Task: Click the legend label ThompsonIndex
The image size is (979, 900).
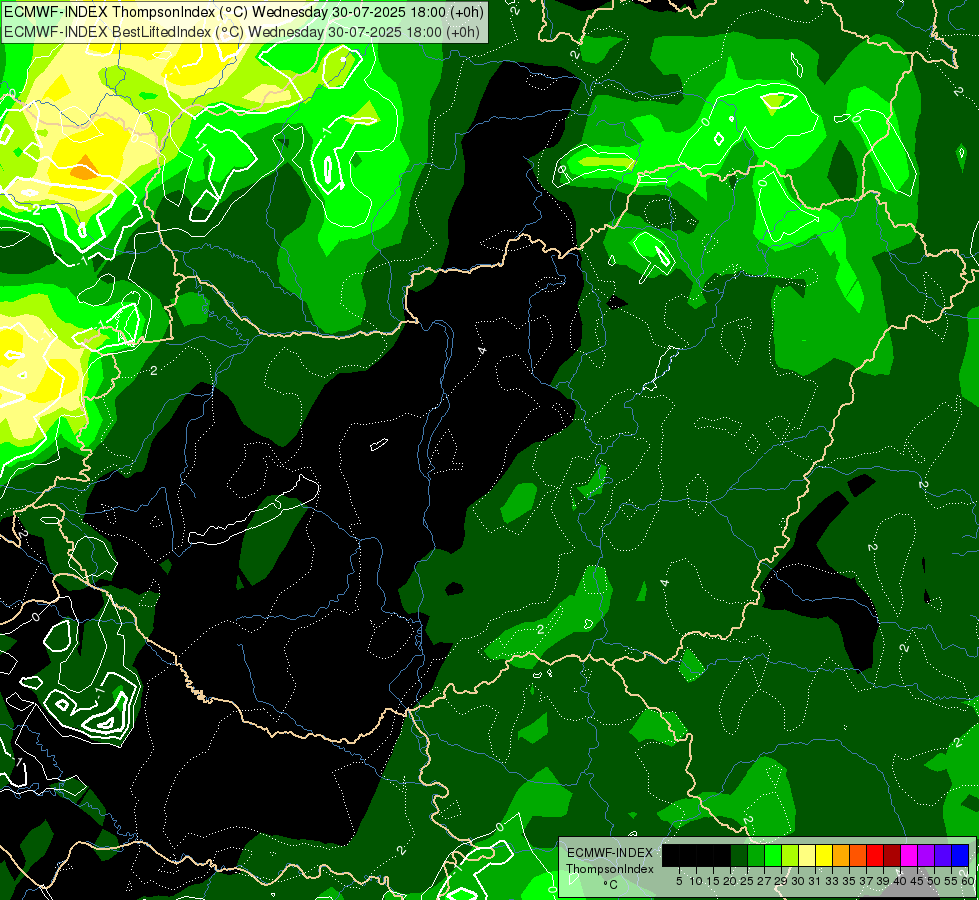Action: point(610,869)
